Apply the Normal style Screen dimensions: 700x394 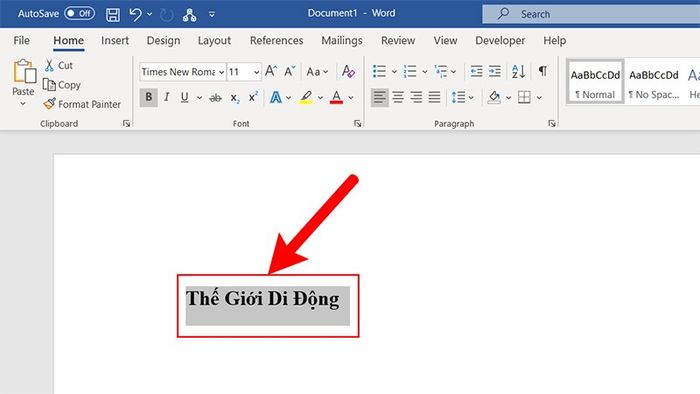click(x=595, y=82)
